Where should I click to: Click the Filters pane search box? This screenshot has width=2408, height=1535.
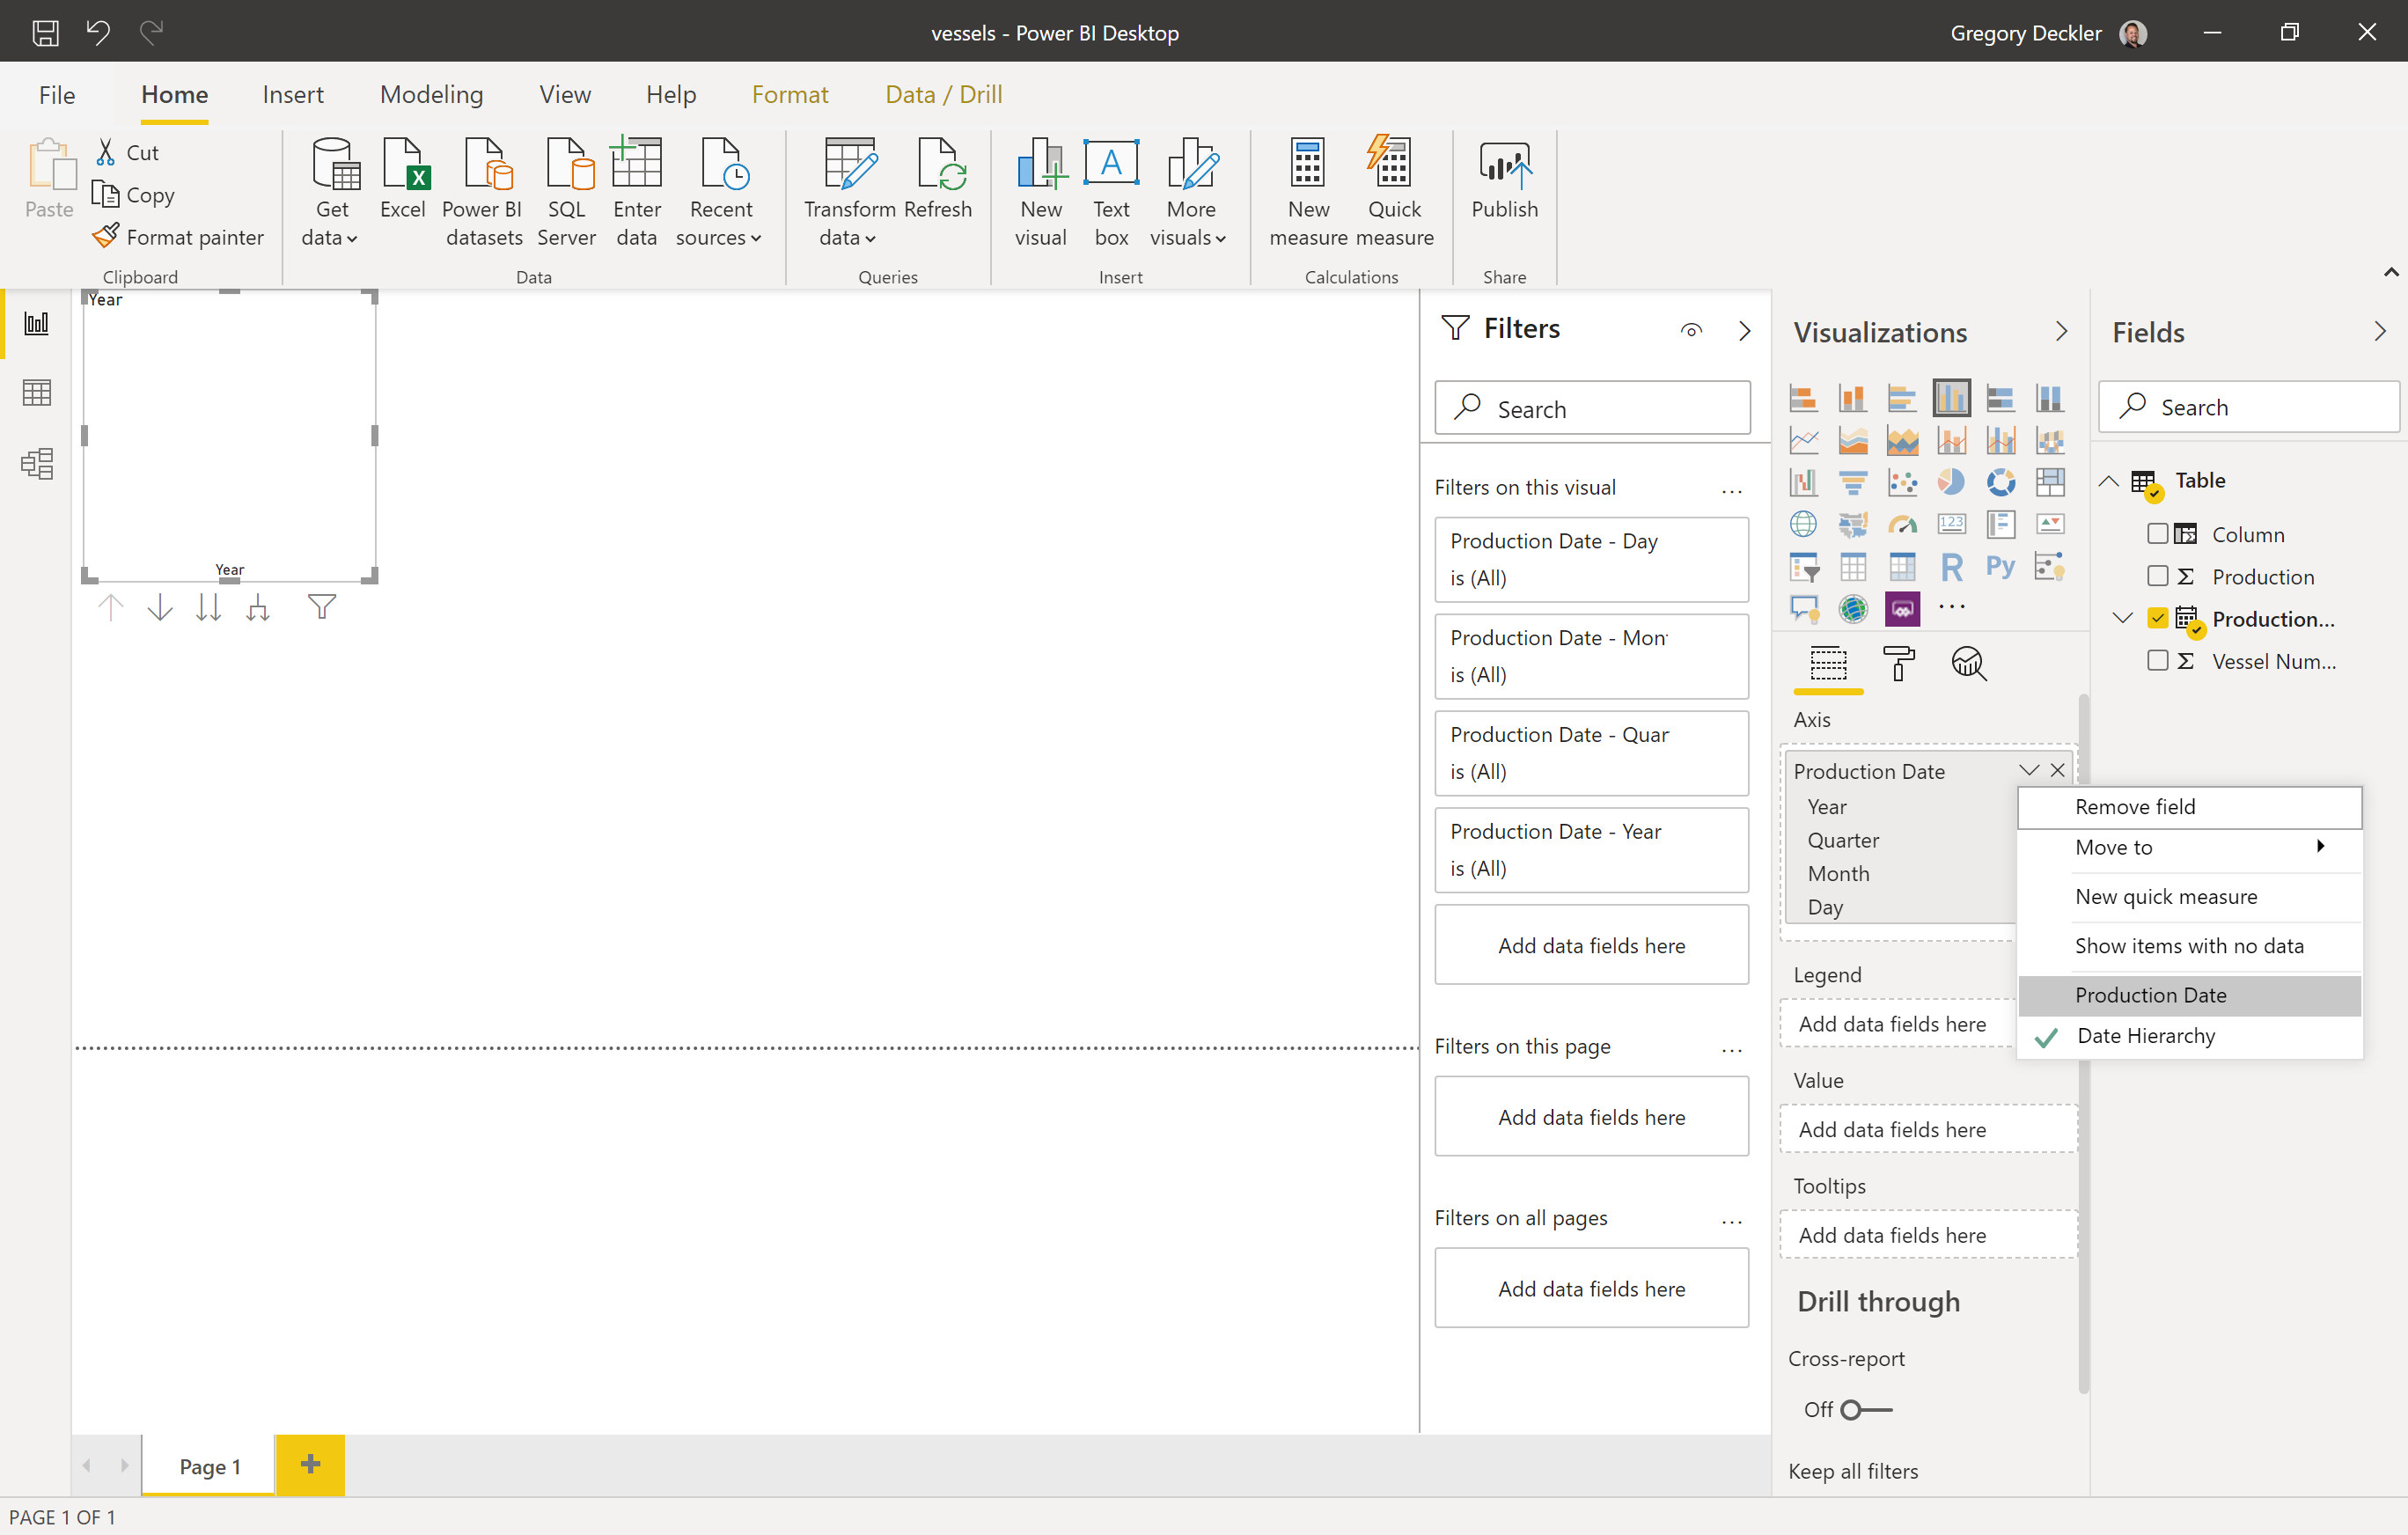coord(1592,408)
